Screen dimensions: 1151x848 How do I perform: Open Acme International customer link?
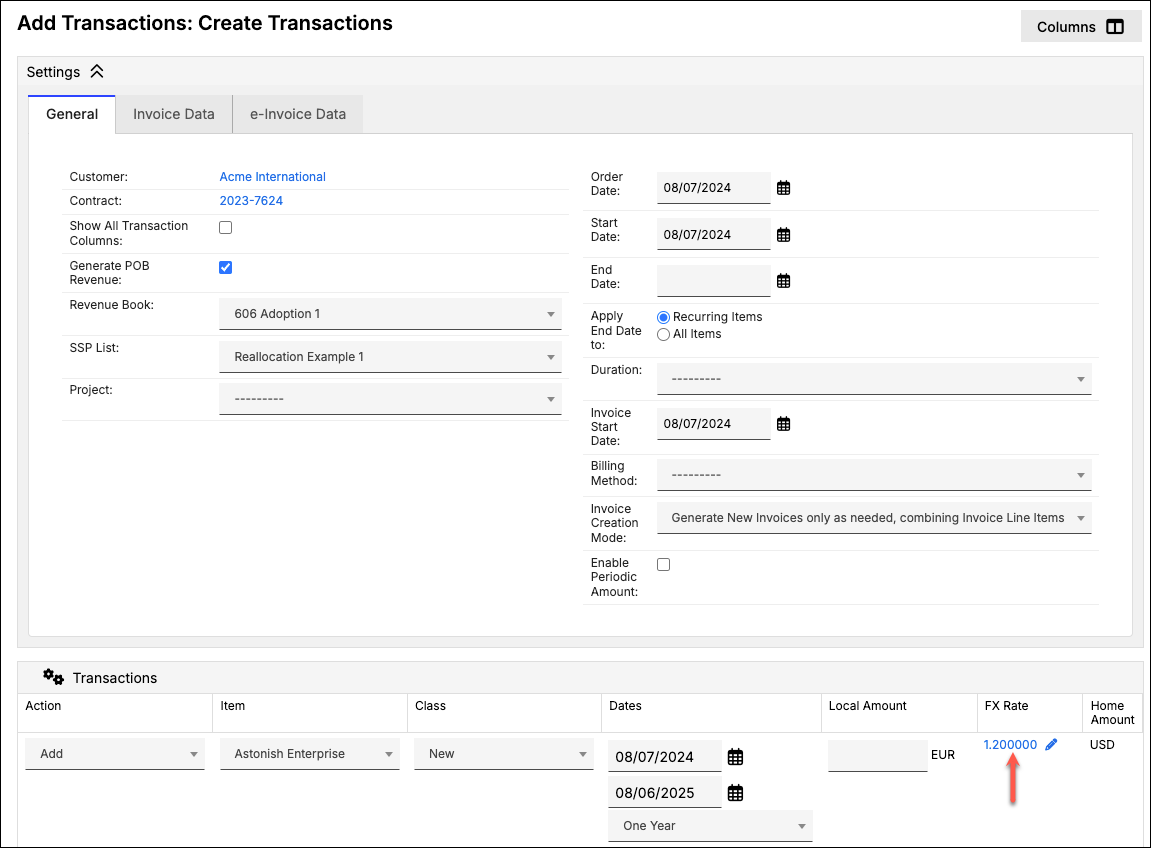272,177
